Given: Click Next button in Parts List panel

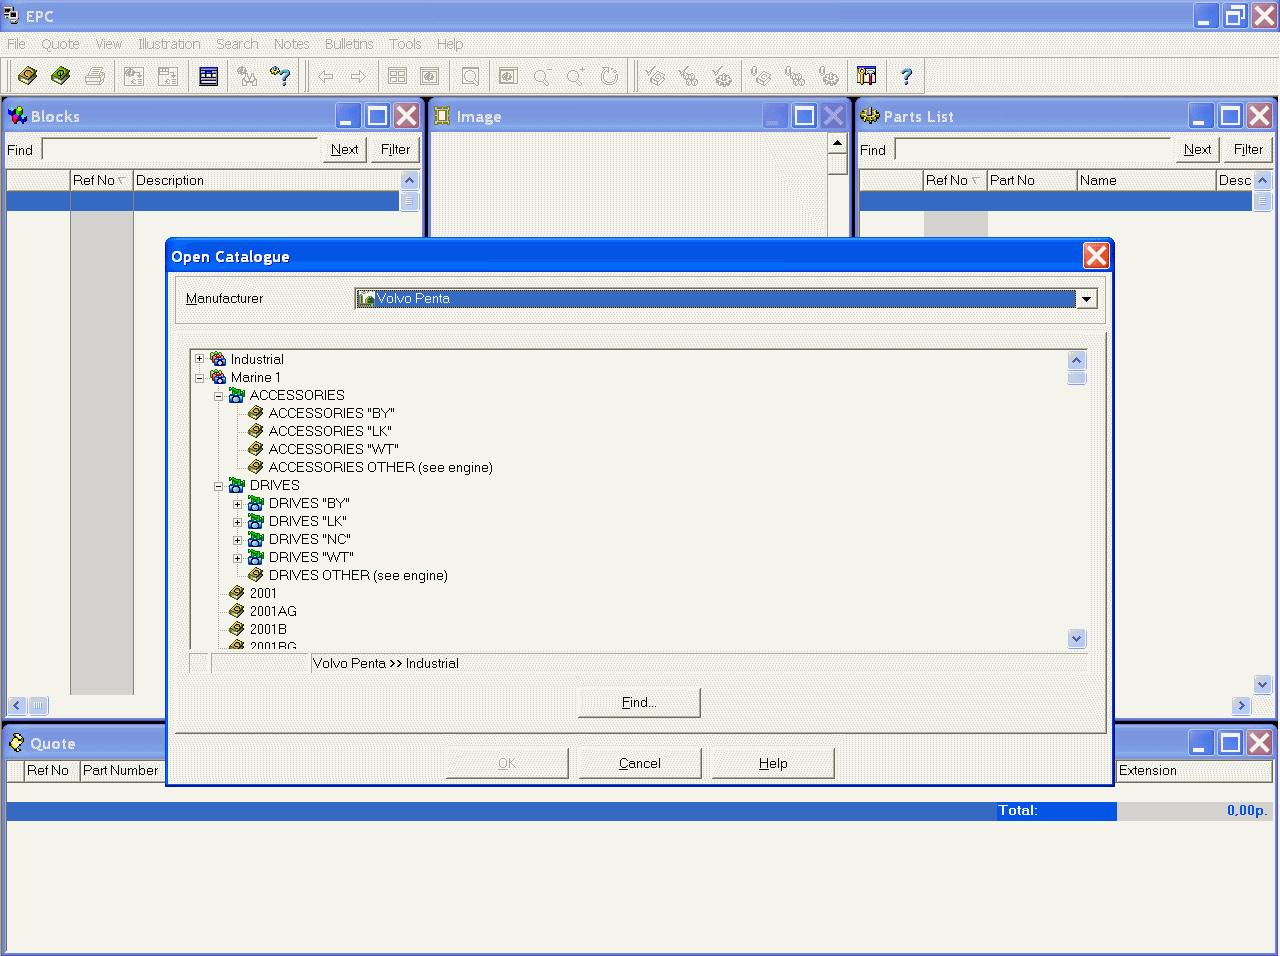Looking at the screenshot, I should [1197, 149].
